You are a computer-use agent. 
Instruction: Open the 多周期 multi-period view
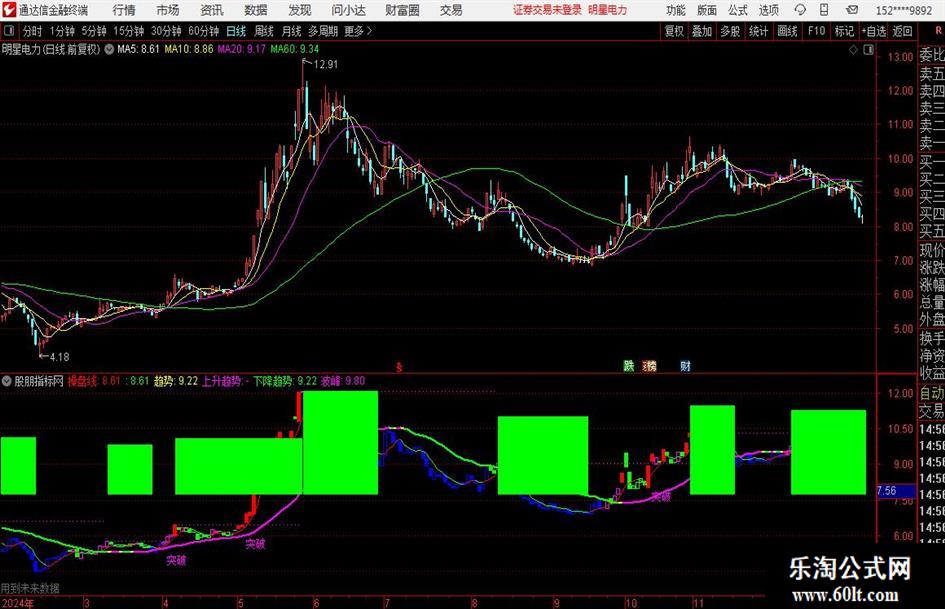click(x=323, y=31)
